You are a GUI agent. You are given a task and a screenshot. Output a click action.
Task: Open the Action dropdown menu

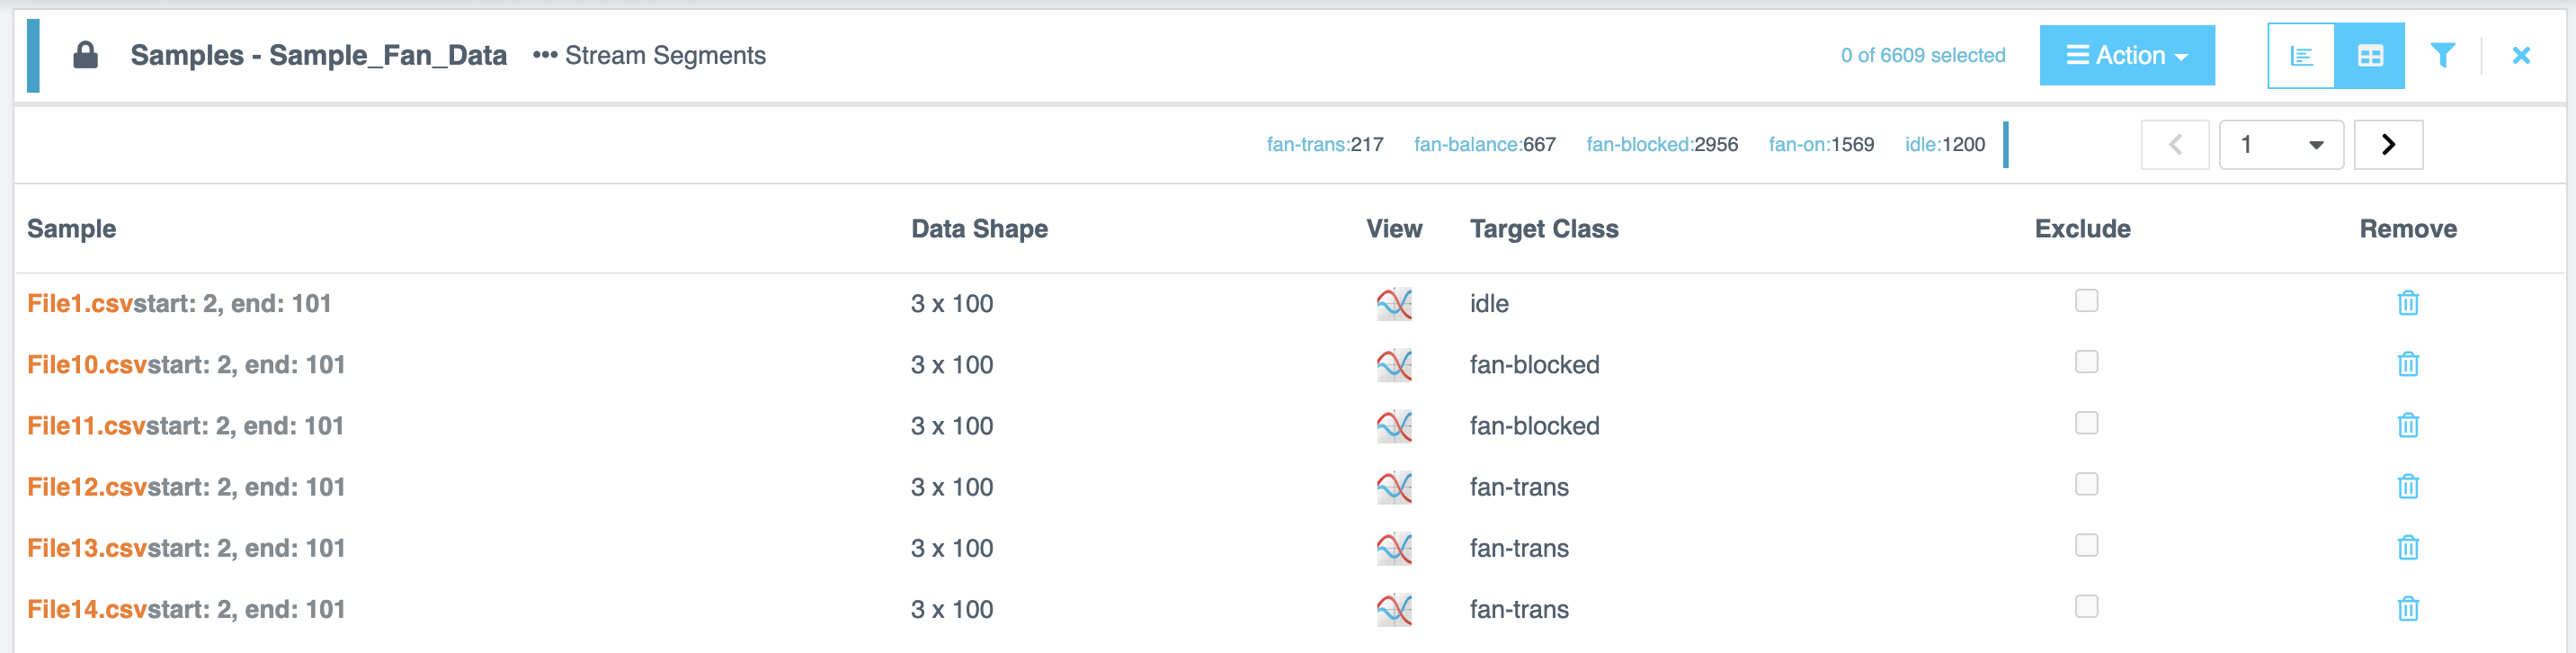tap(2127, 55)
